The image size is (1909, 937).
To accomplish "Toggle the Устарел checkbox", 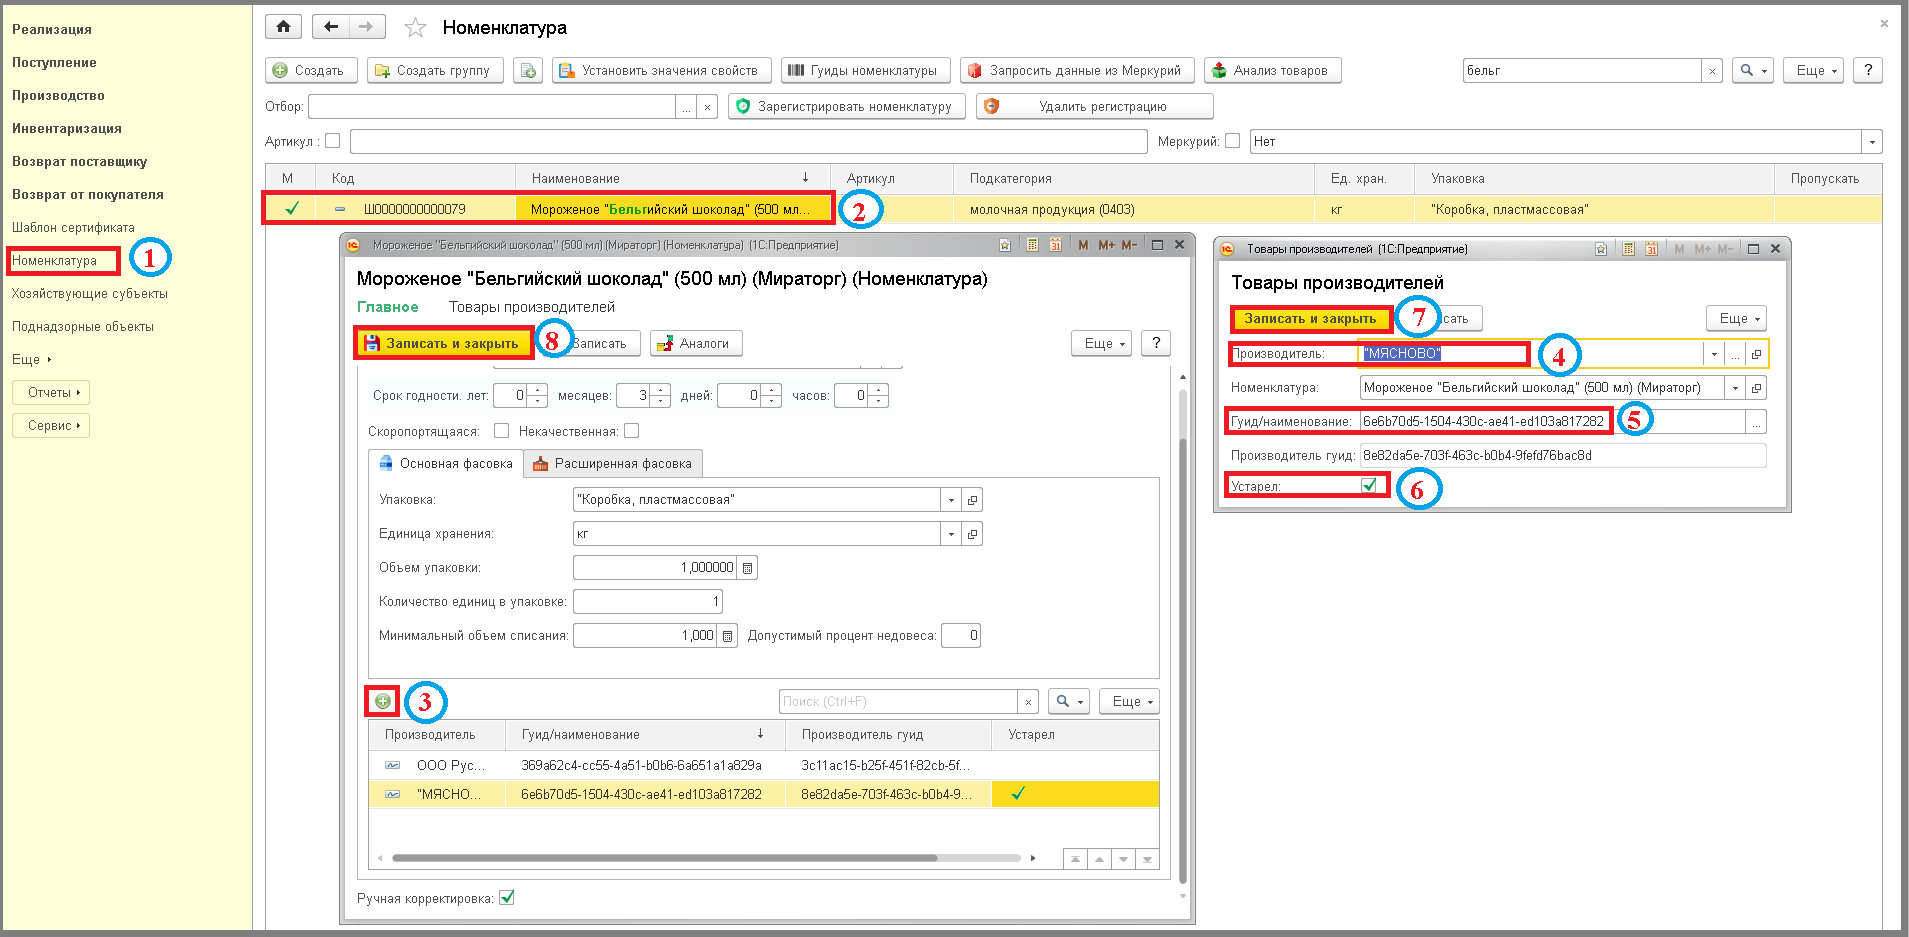I will click(1369, 486).
